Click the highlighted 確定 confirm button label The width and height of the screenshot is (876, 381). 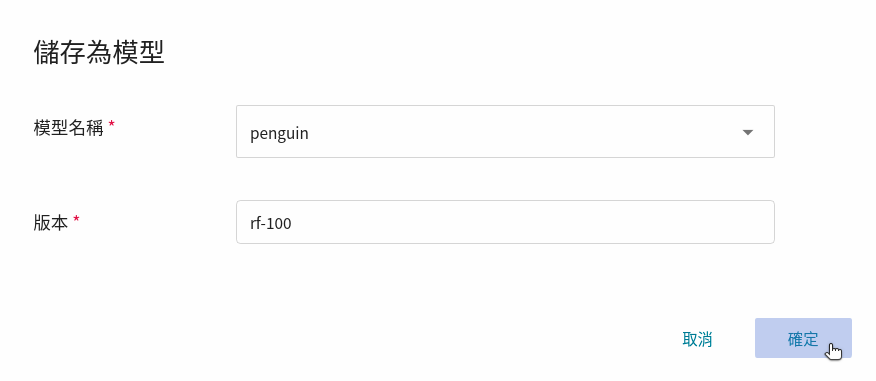click(803, 339)
